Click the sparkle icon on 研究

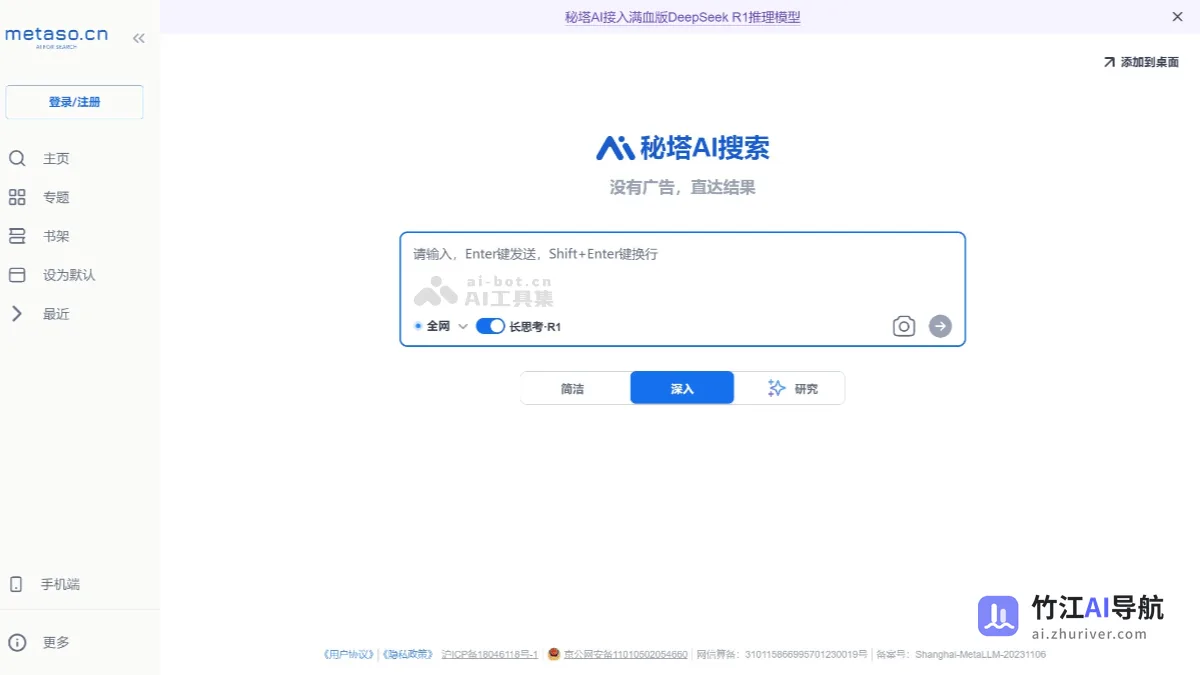pos(776,388)
